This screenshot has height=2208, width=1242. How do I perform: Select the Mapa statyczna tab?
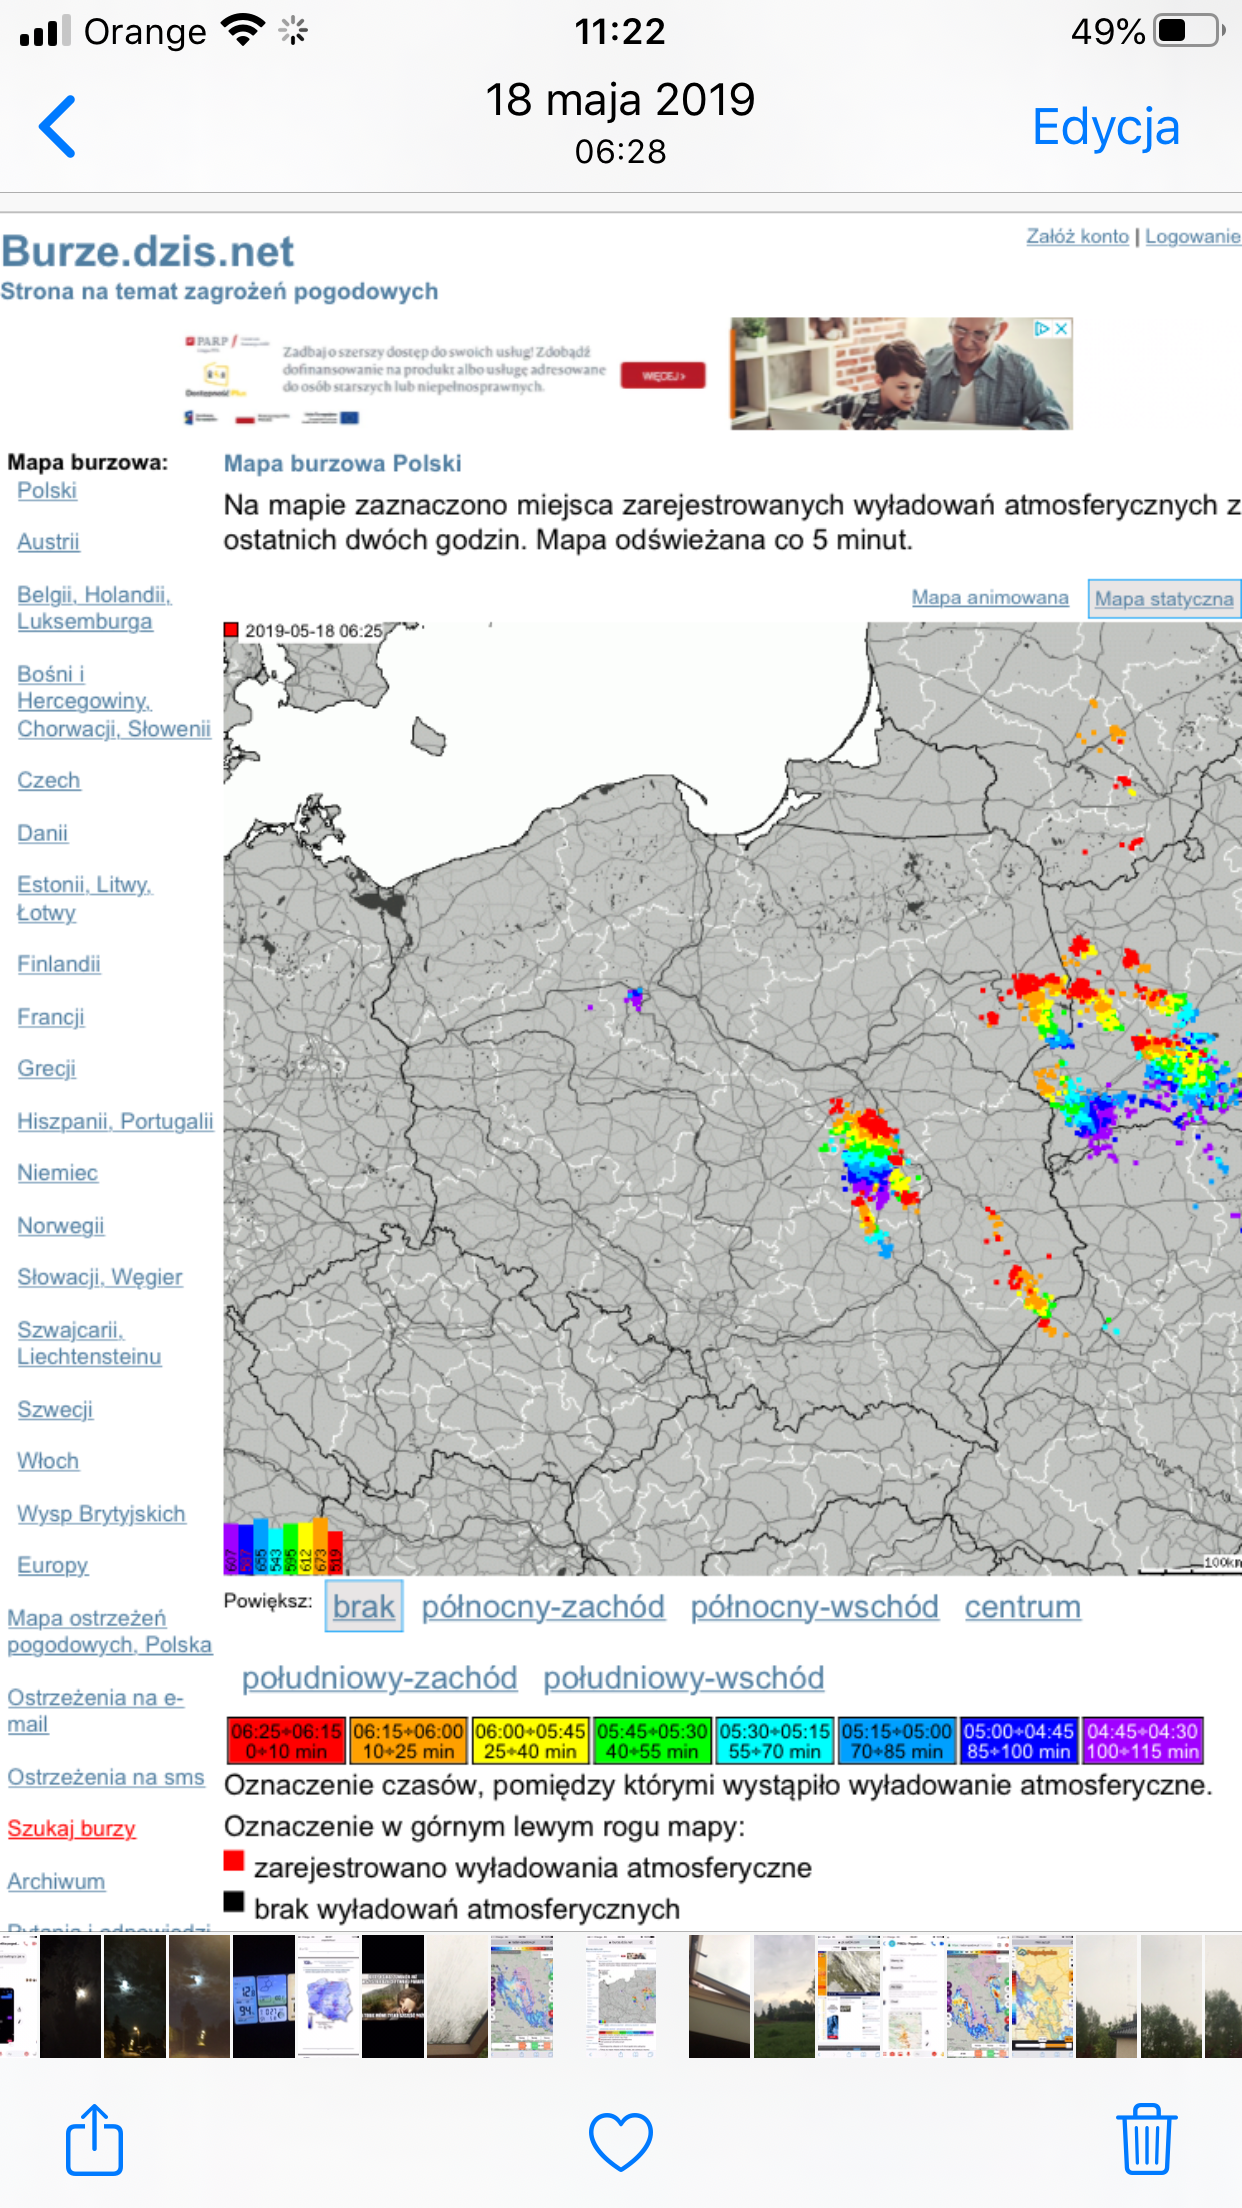pos(1163,599)
